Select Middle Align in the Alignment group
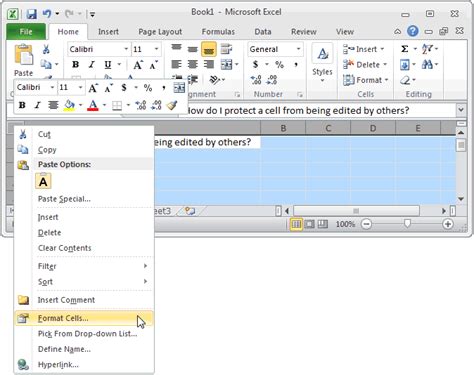The height and width of the screenshot is (375, 474). [x=193, y=49]
